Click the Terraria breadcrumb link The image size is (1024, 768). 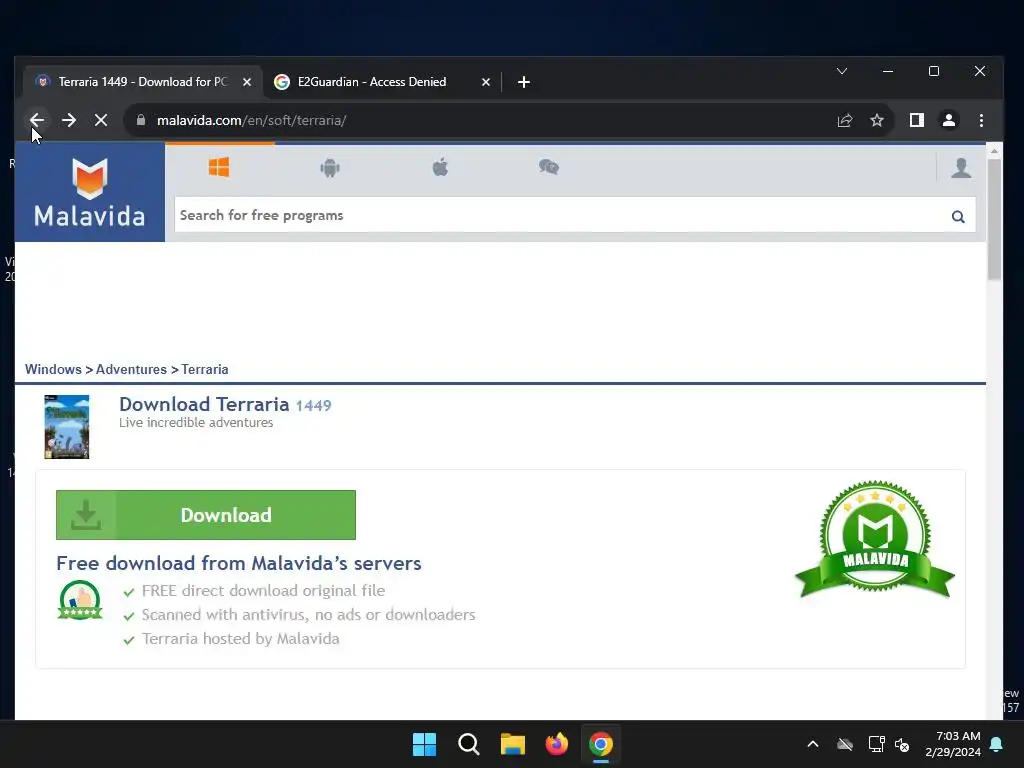click(204, 369)
